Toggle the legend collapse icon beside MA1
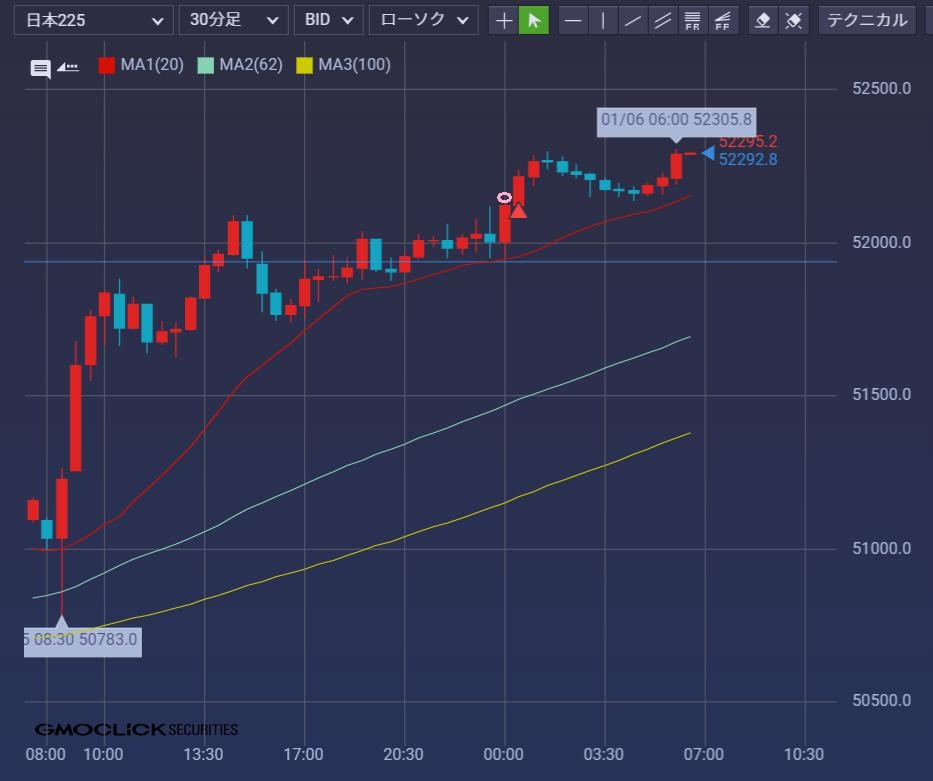This screenshot has height=781, width=933. tap(68, 67)
